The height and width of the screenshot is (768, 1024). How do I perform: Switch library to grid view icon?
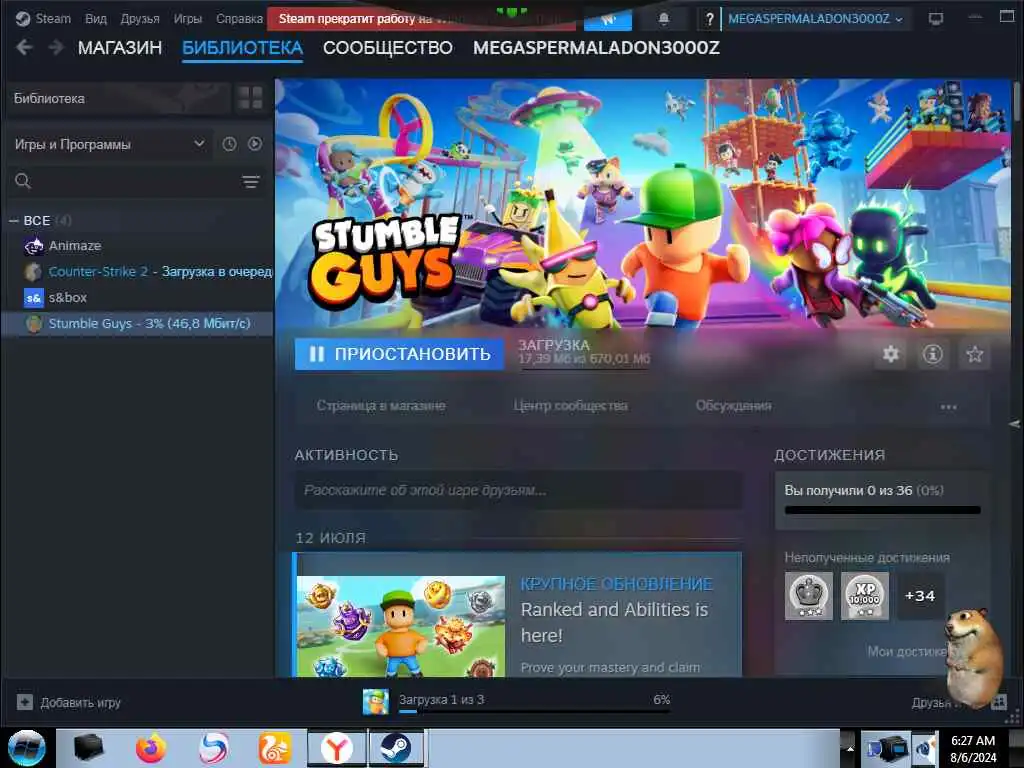[x=250, y=99]
